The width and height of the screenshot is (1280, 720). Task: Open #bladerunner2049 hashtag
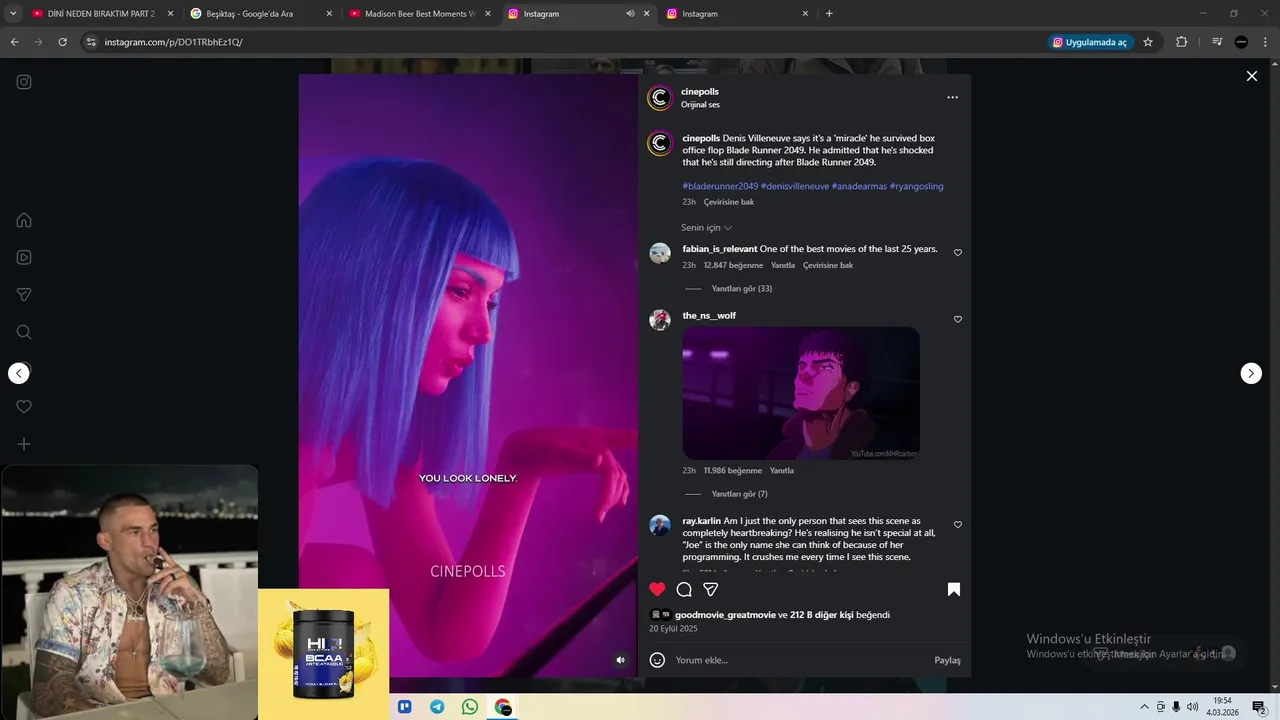[720, 186]
